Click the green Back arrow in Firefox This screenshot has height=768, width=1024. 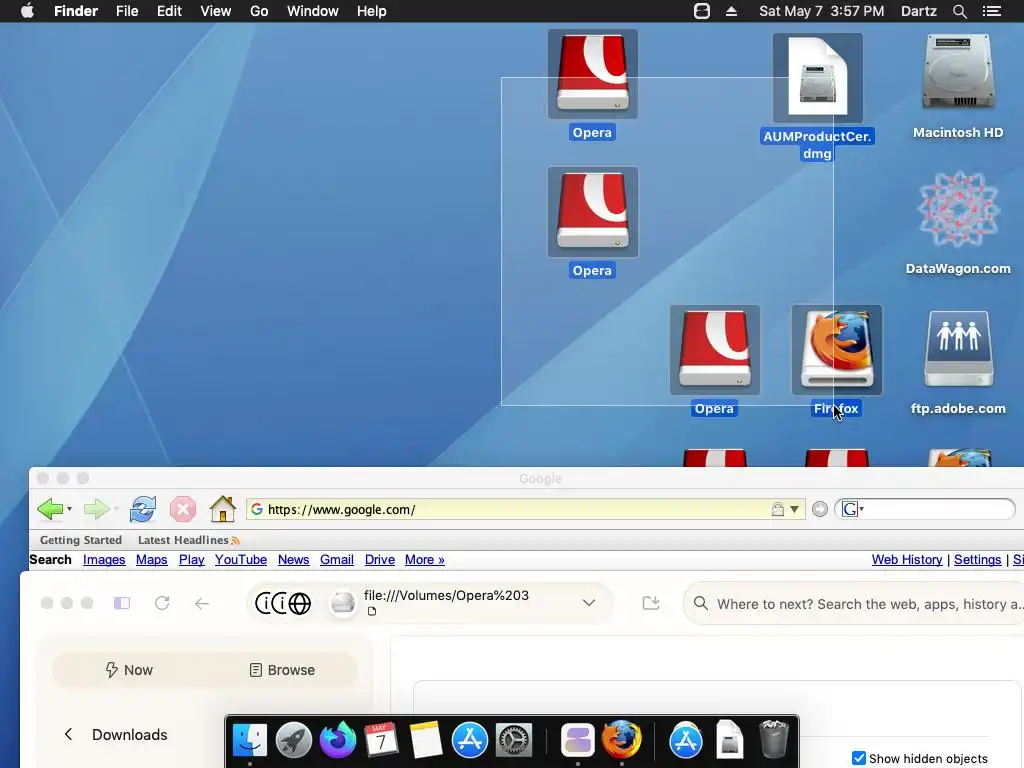point(50,509)
